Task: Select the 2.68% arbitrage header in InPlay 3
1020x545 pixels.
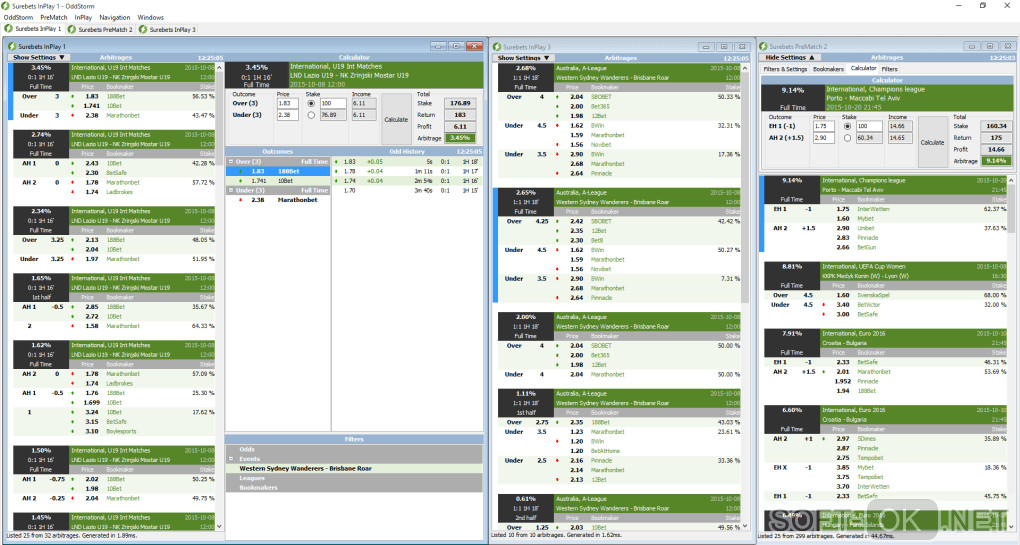Action: (x=619, y=77)
